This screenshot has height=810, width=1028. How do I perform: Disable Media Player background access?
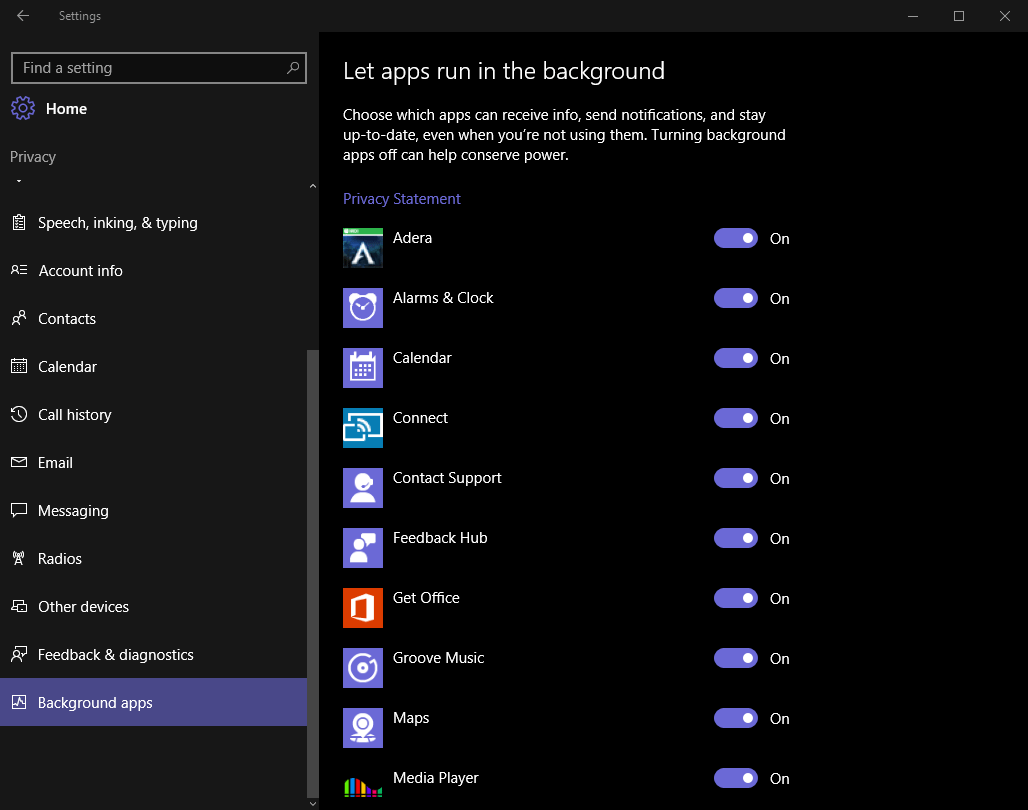pyautogui.click(x=736, y=778)
